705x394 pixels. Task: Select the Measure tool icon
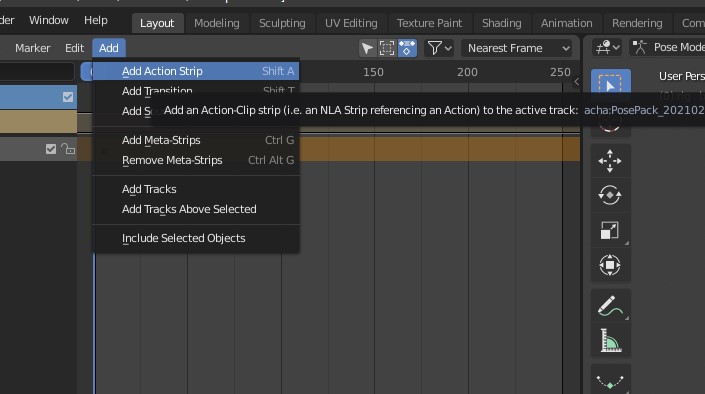pos(610,340)
